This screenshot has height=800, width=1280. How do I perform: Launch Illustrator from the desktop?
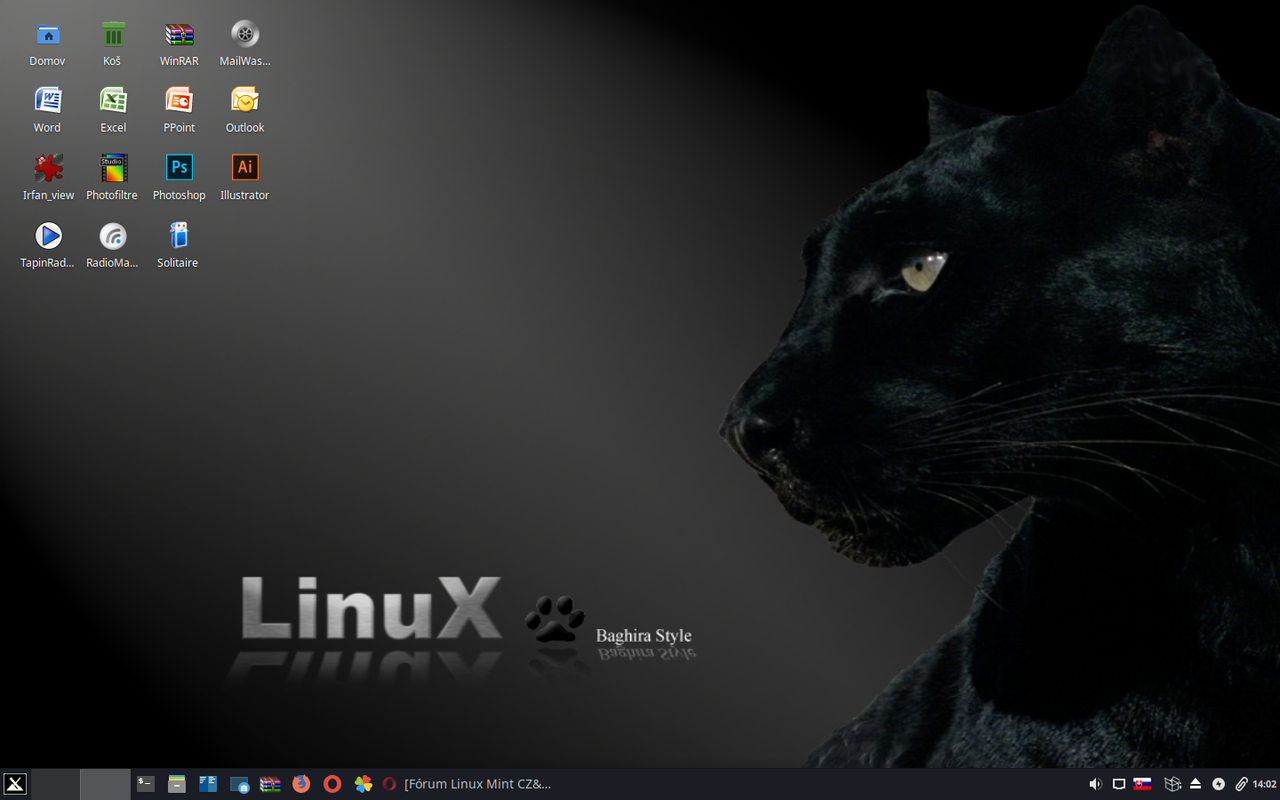tap(245, 178)
